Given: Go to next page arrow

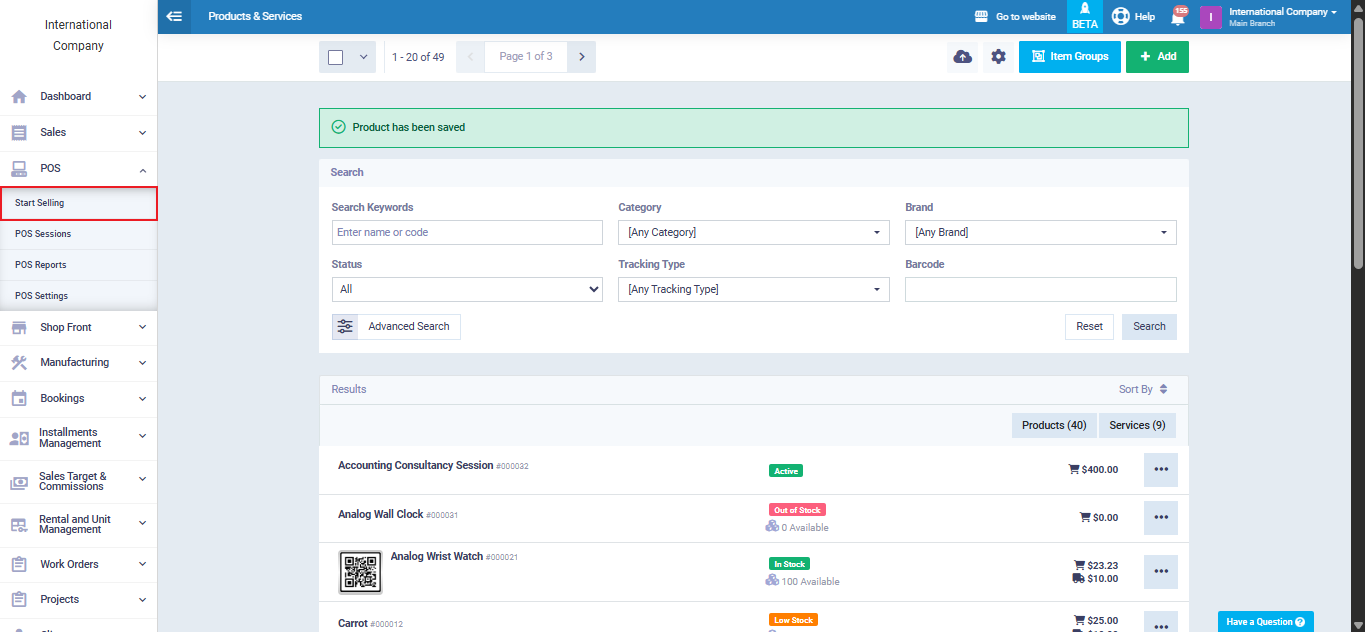Looking at the screenshot, I should click(581, 57).
